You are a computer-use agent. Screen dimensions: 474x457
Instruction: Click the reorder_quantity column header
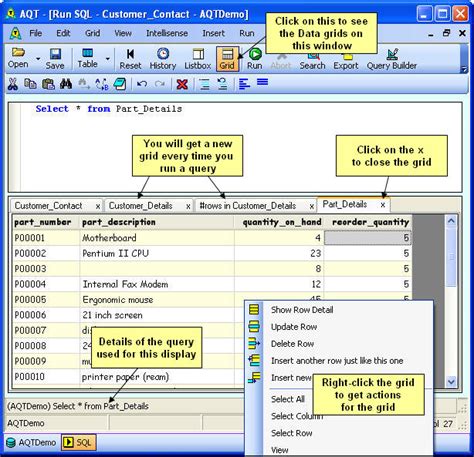tap(368, 222)
